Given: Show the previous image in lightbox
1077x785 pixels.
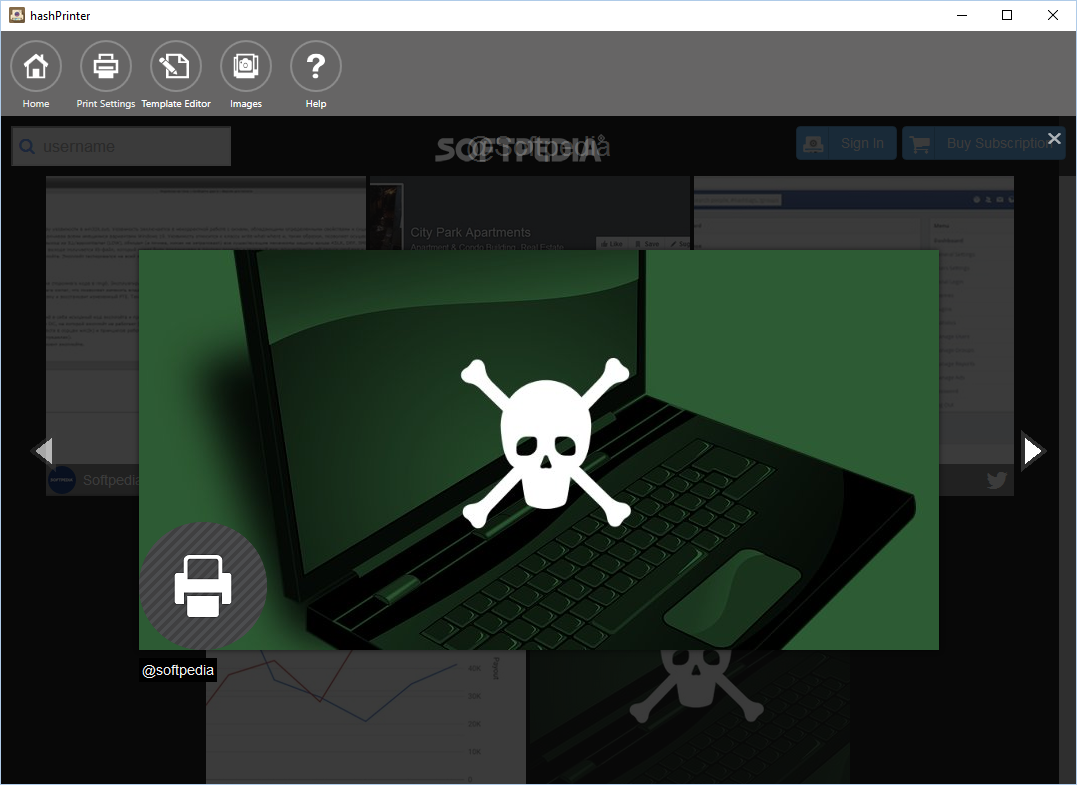Looking at the screenshot, I should pos(43,451).
